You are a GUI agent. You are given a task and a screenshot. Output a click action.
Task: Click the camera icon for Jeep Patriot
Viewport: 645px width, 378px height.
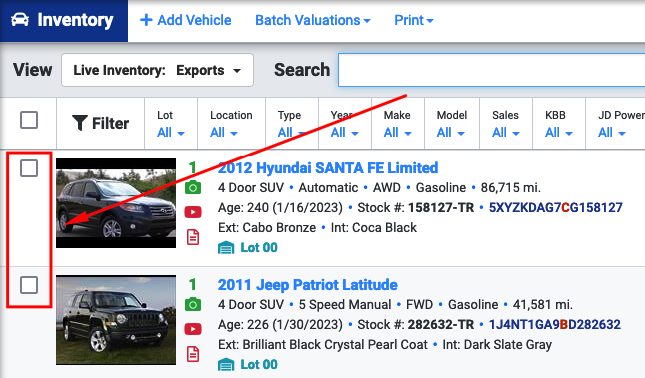click(193, 305)
